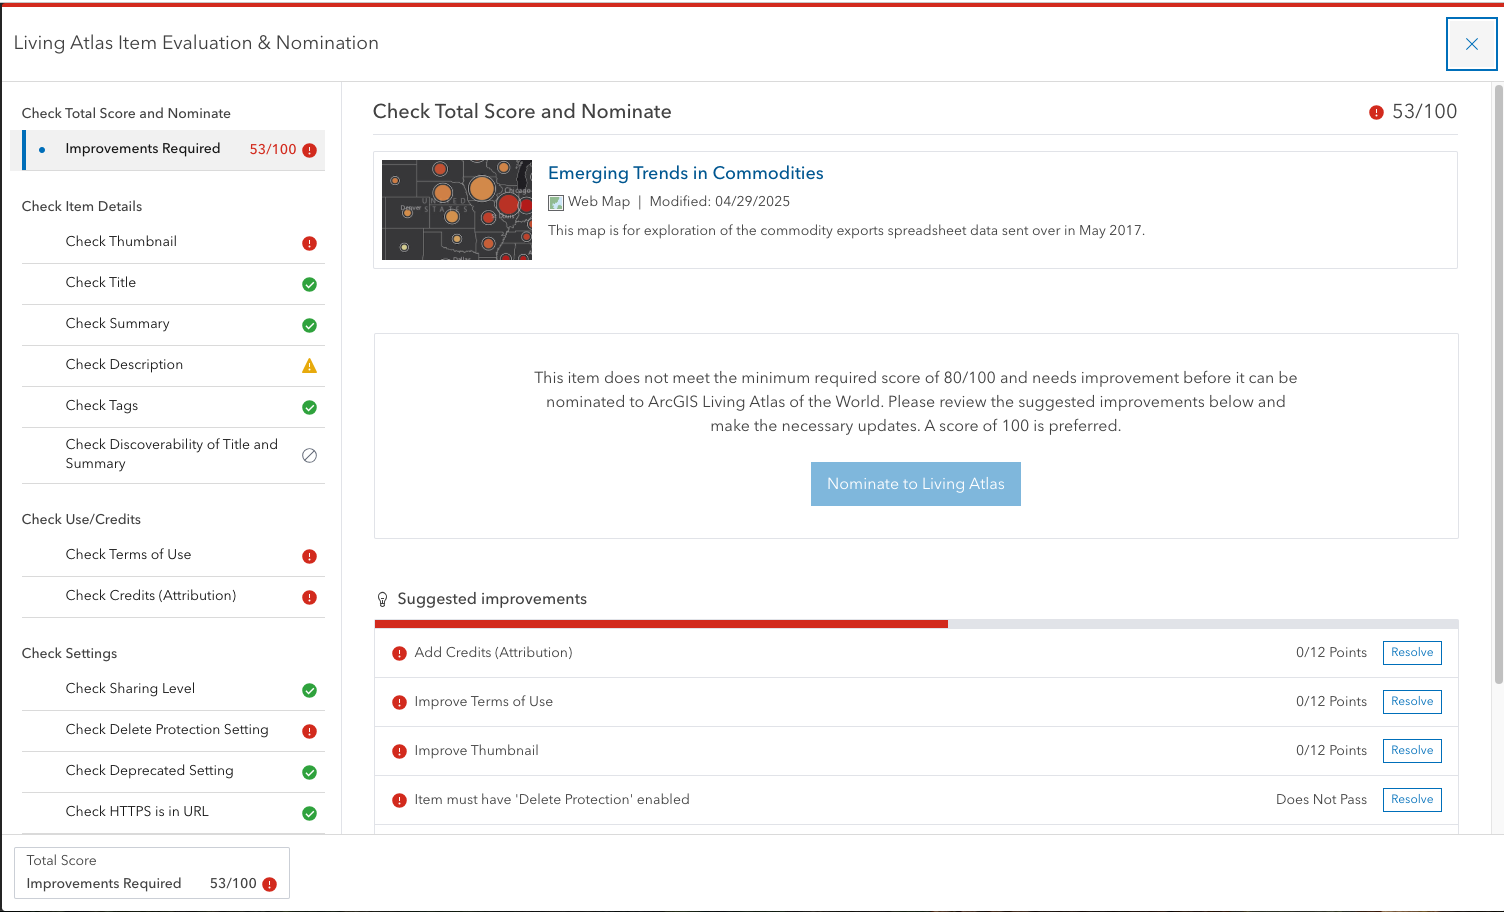Open the Emerging Trends in Commodities link
Viewport: 1504px width, 912px height.
point(685,173)
